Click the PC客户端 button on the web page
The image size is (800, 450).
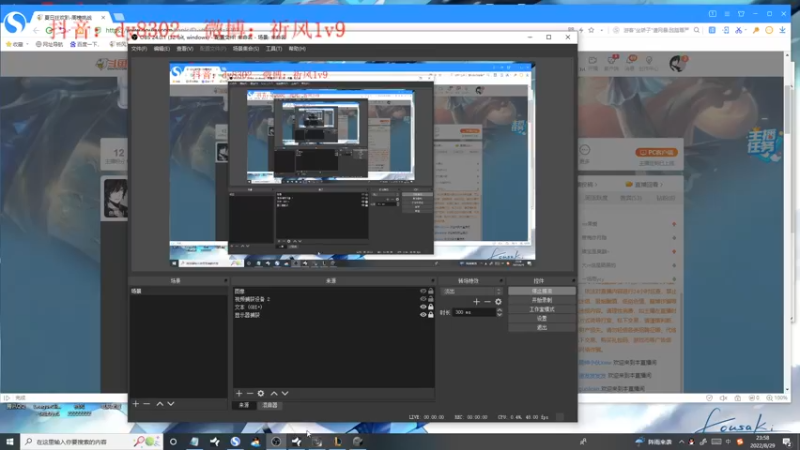pos(656,152)
